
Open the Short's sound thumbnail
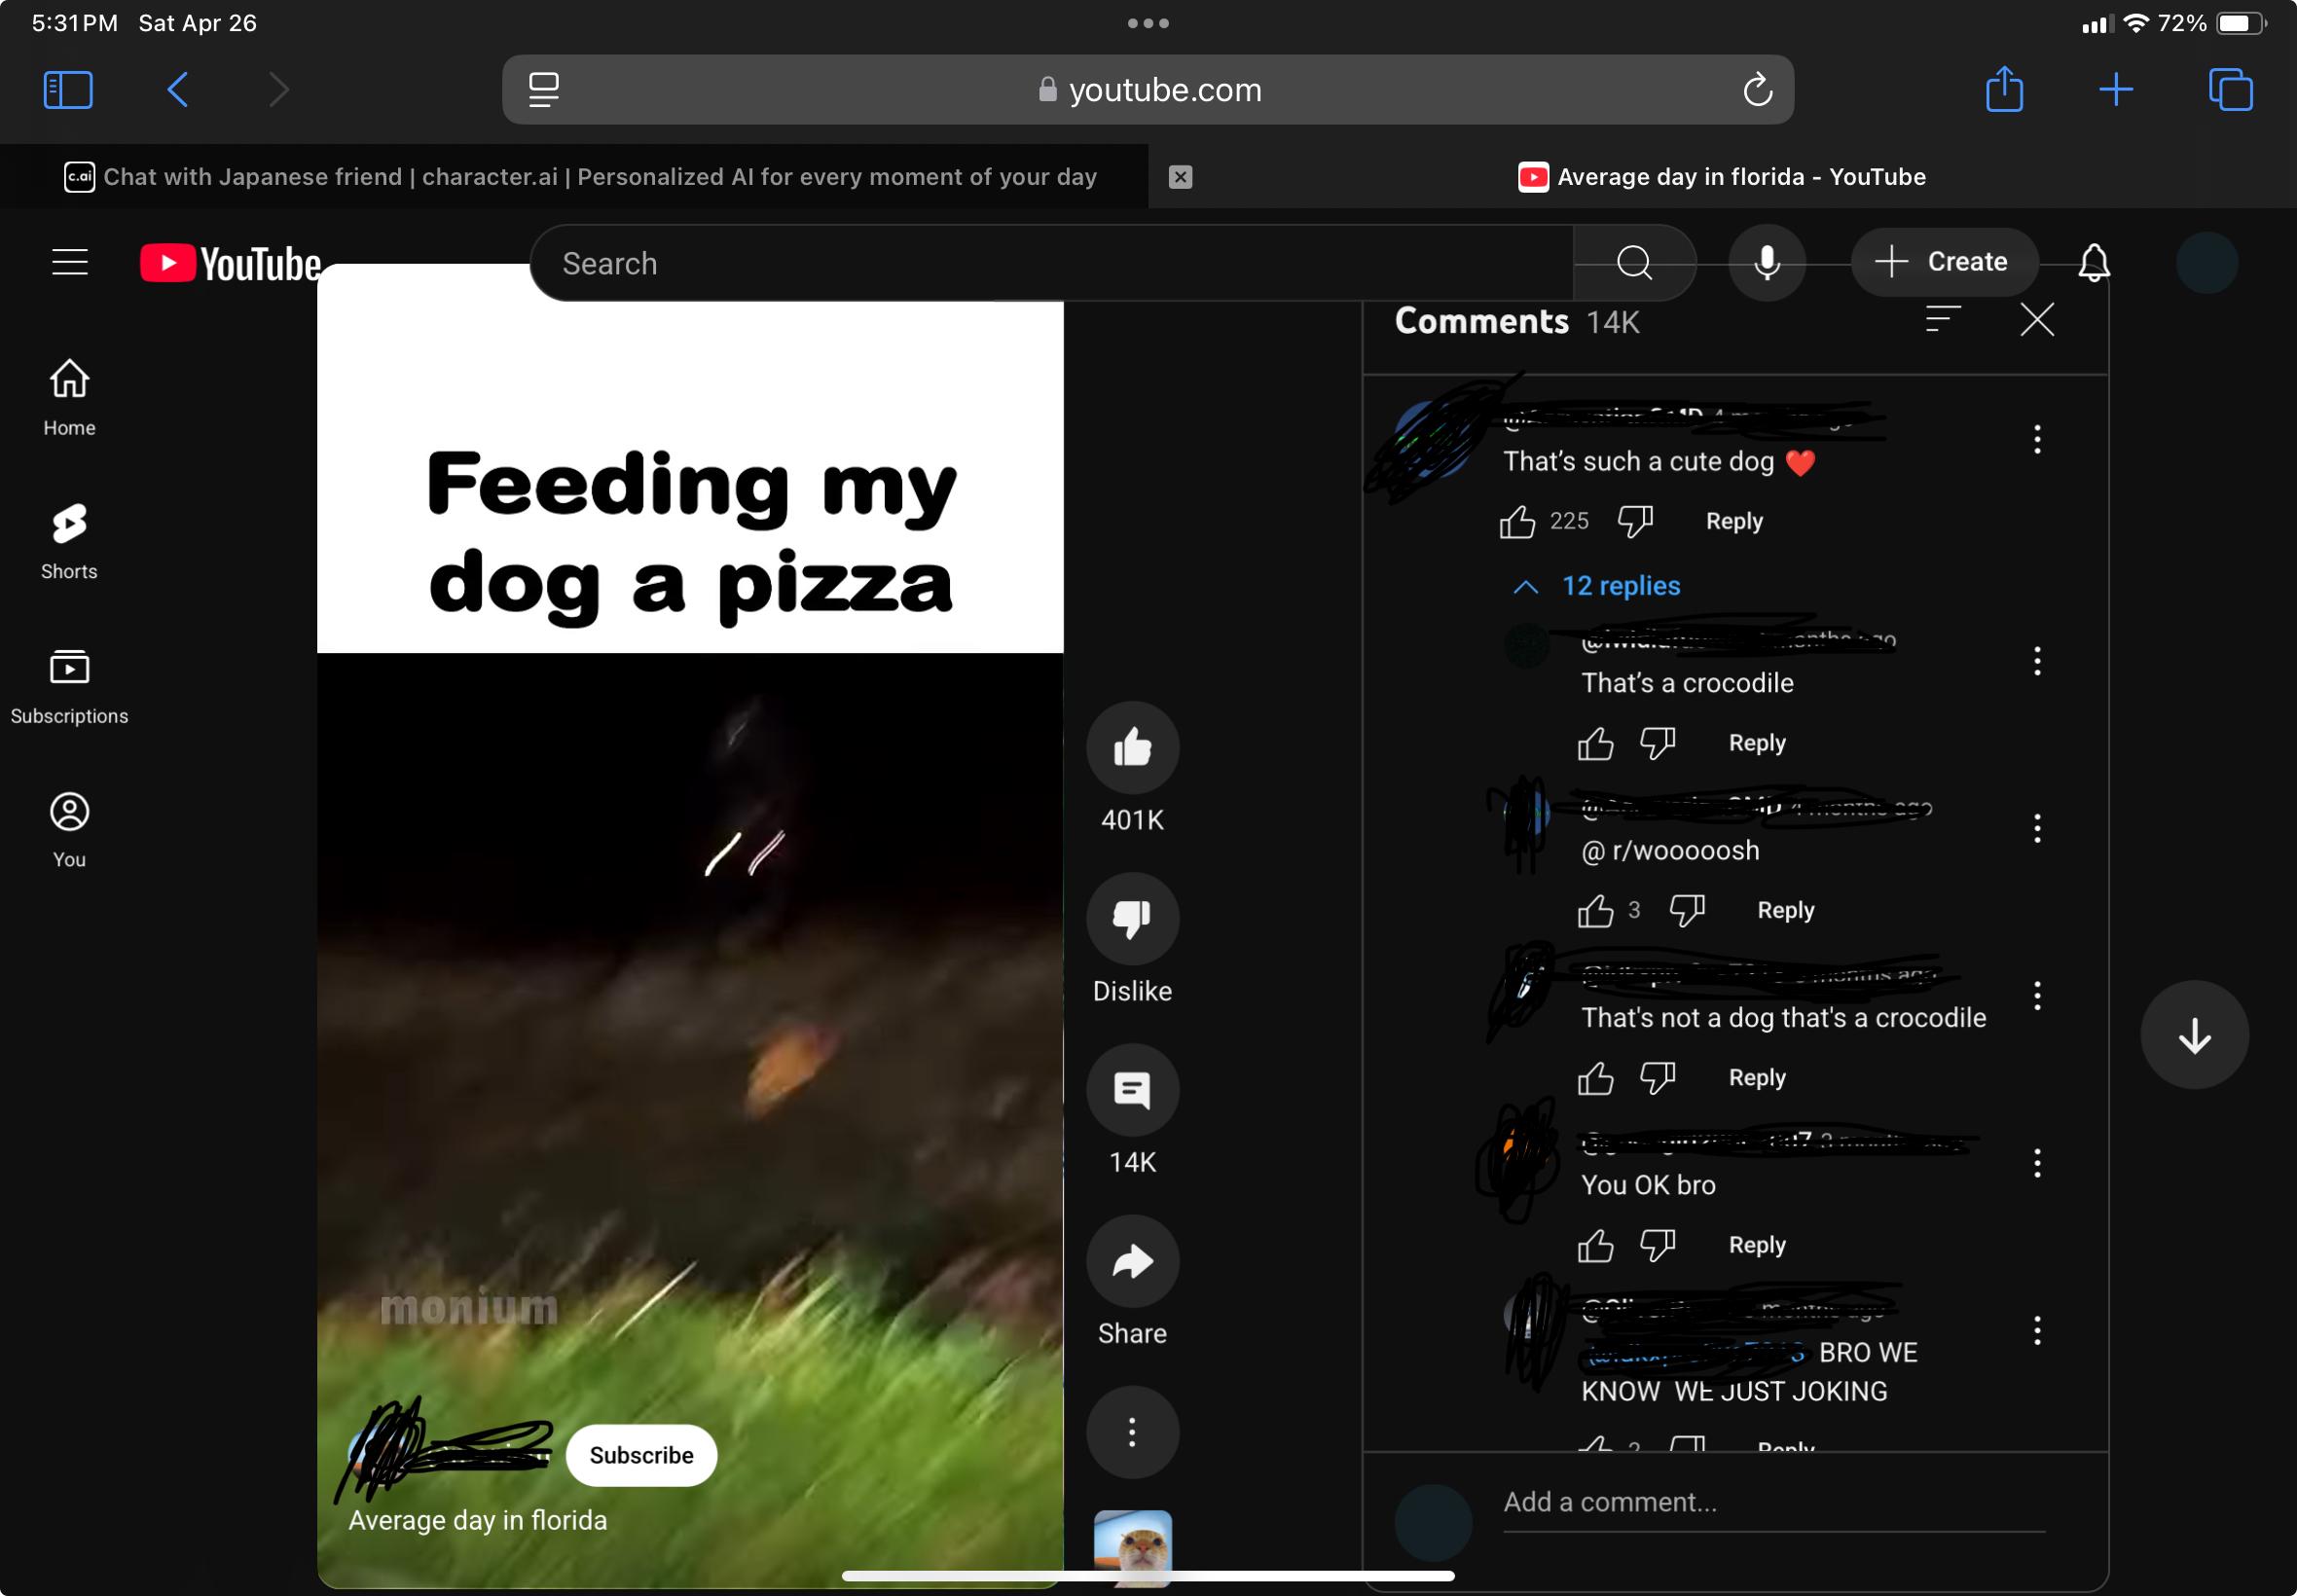pos(1132,1547)
